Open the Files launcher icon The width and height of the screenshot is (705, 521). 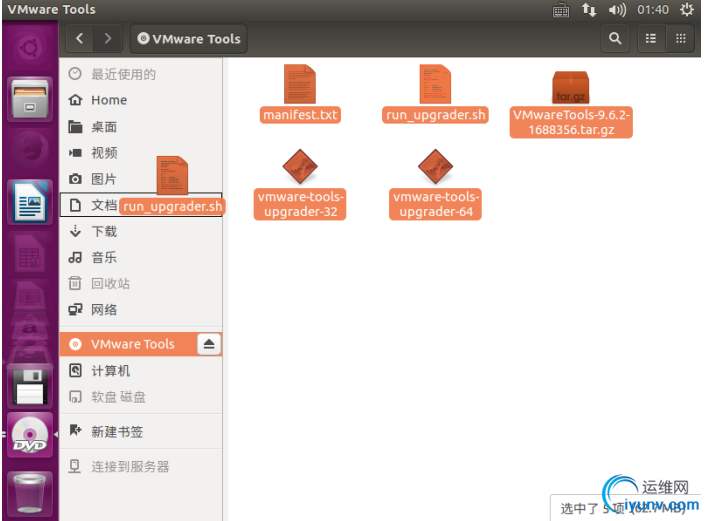point(30,99)
